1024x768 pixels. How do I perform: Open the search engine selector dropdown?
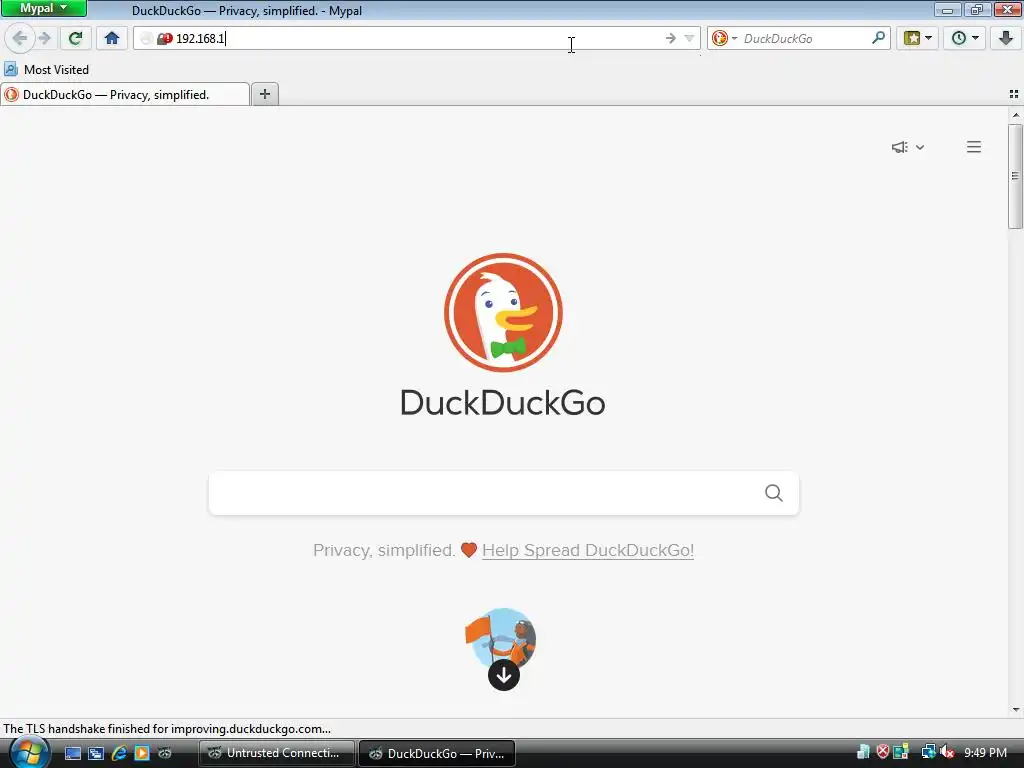coord(724,39)
